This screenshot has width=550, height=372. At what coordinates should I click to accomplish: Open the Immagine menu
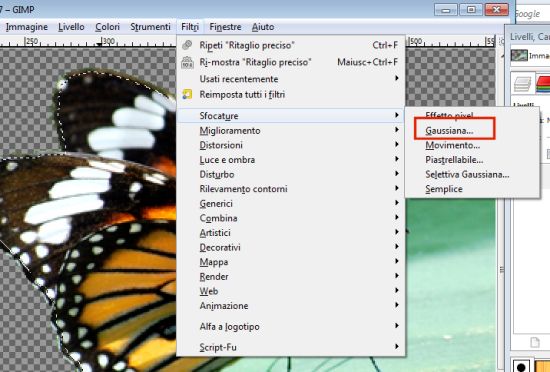pyautogui.click(x=27, y=27)
